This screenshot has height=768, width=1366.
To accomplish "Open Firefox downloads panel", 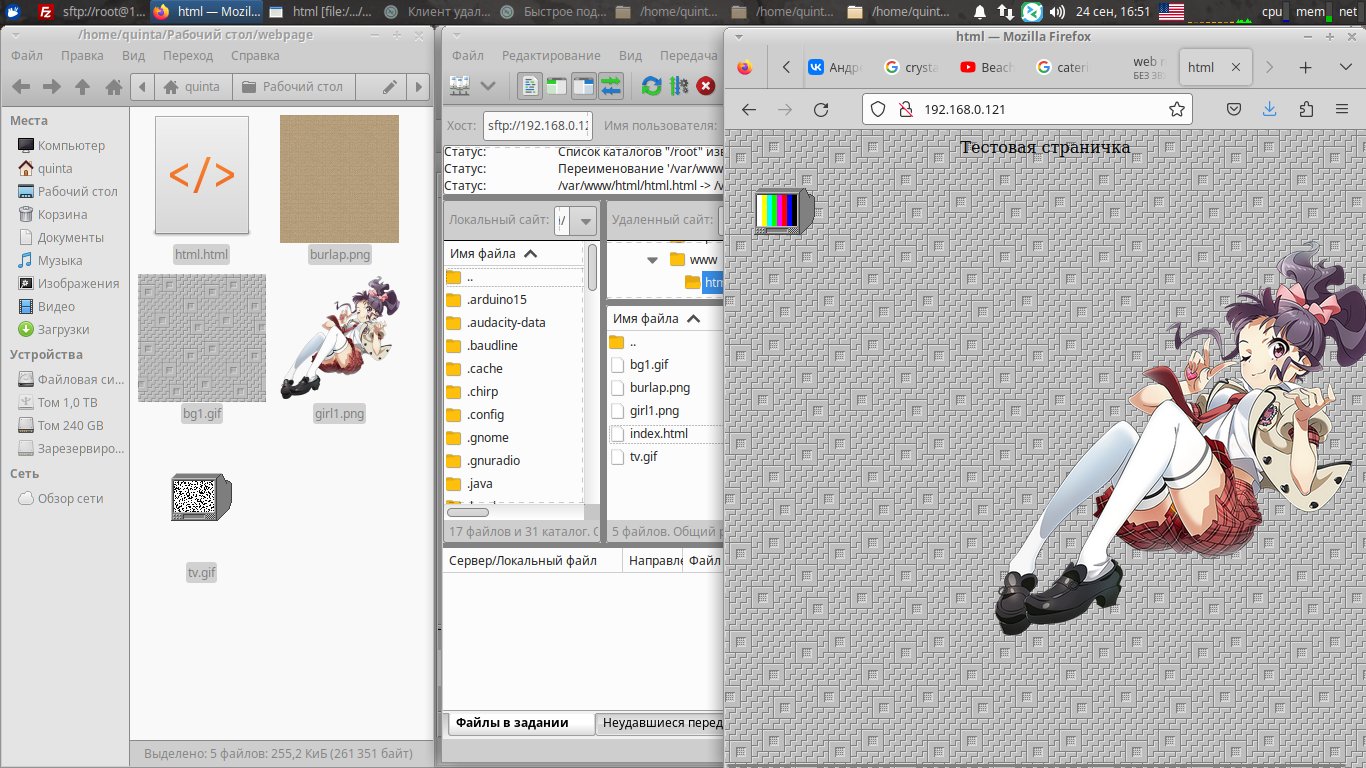I will [x=1270, y=110].
